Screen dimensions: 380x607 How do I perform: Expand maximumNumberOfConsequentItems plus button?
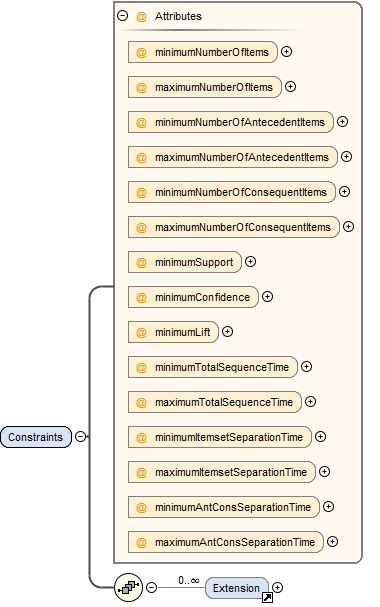click(349, 226)
